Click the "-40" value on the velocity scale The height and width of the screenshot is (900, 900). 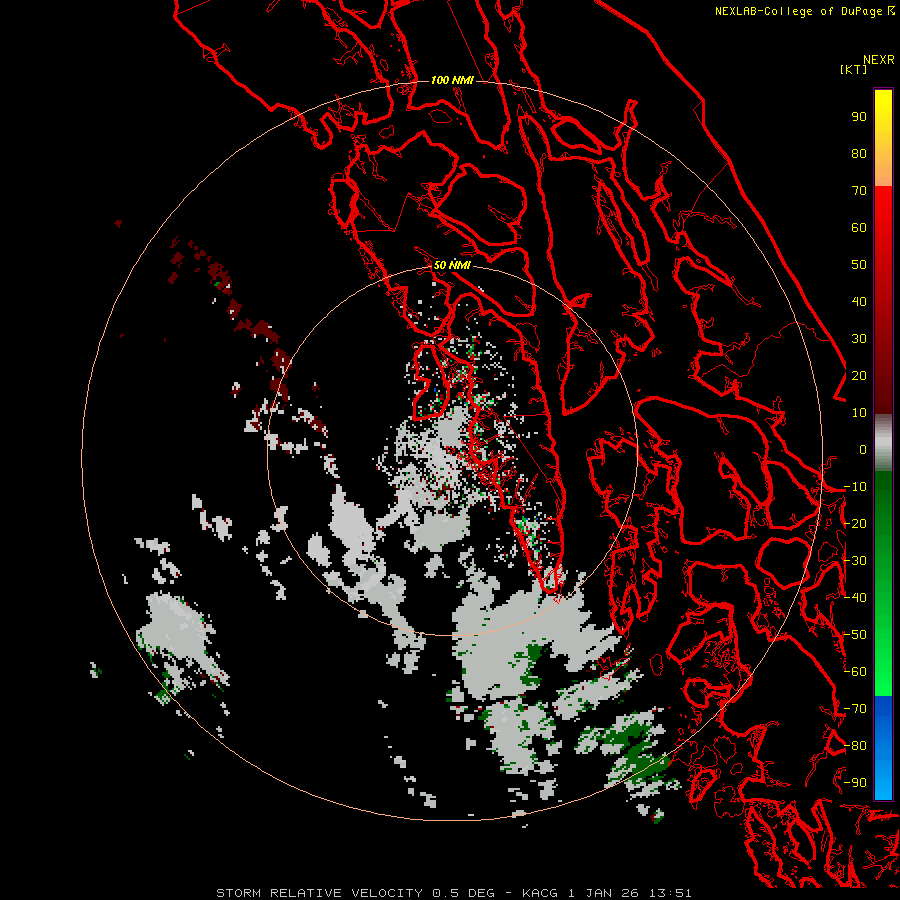pos(855,598)
